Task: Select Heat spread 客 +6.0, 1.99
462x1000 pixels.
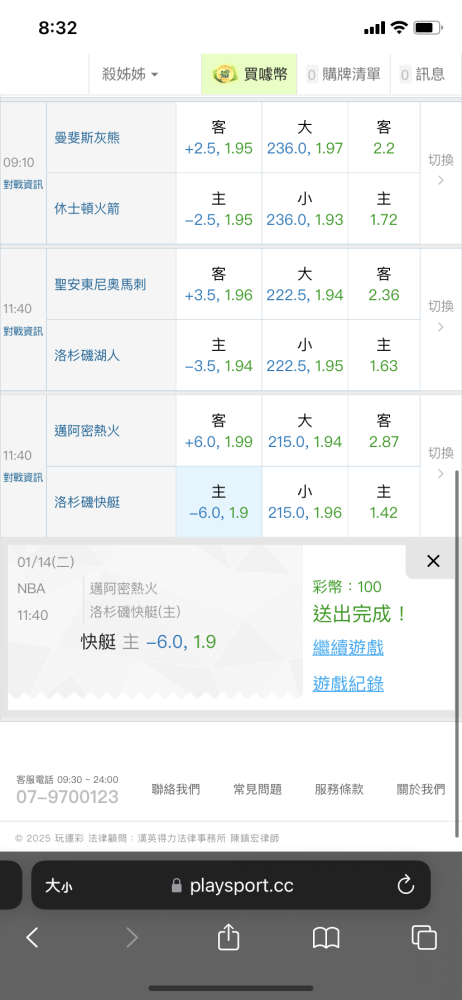Action: coord(219,431)
